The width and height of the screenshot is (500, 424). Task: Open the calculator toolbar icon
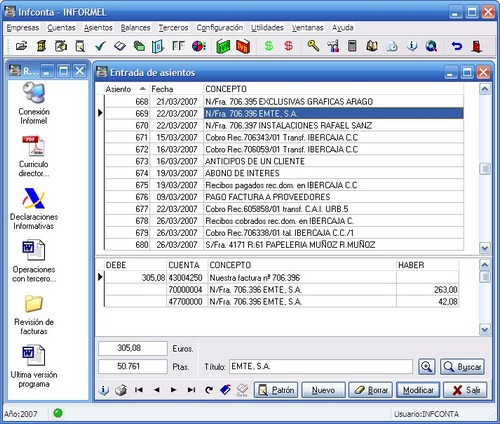click(352, 46)
